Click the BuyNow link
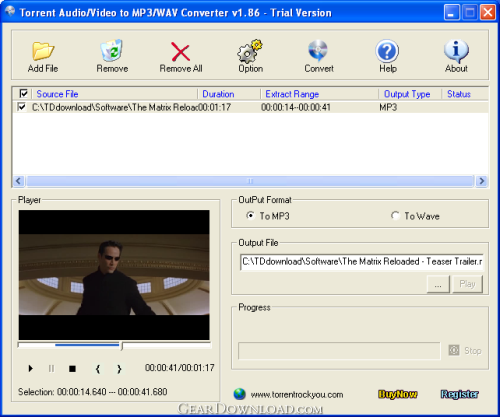 pos(397,394)
